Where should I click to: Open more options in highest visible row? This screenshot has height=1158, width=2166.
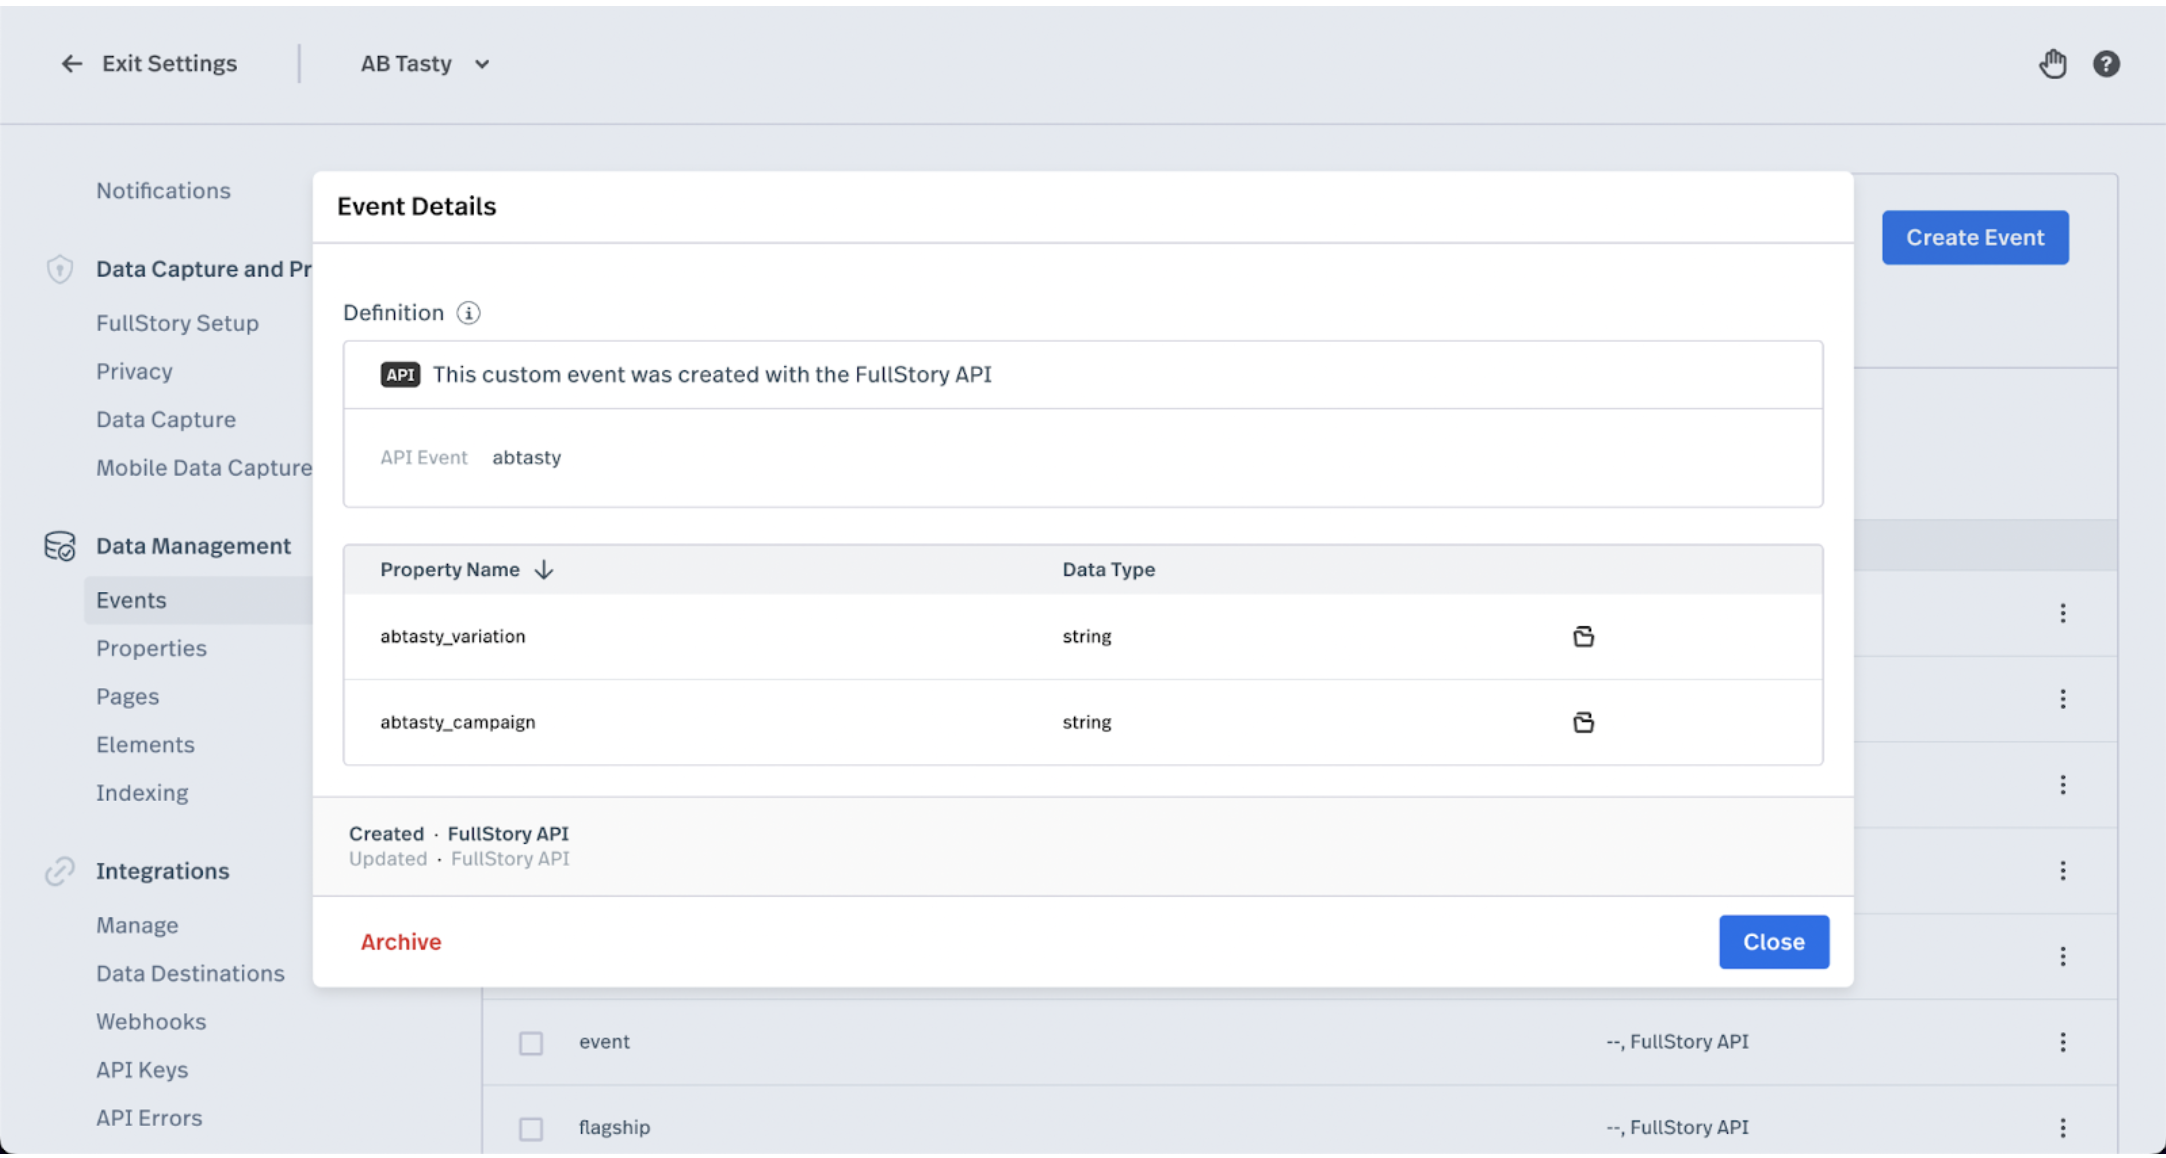(x=2062, y=613)
